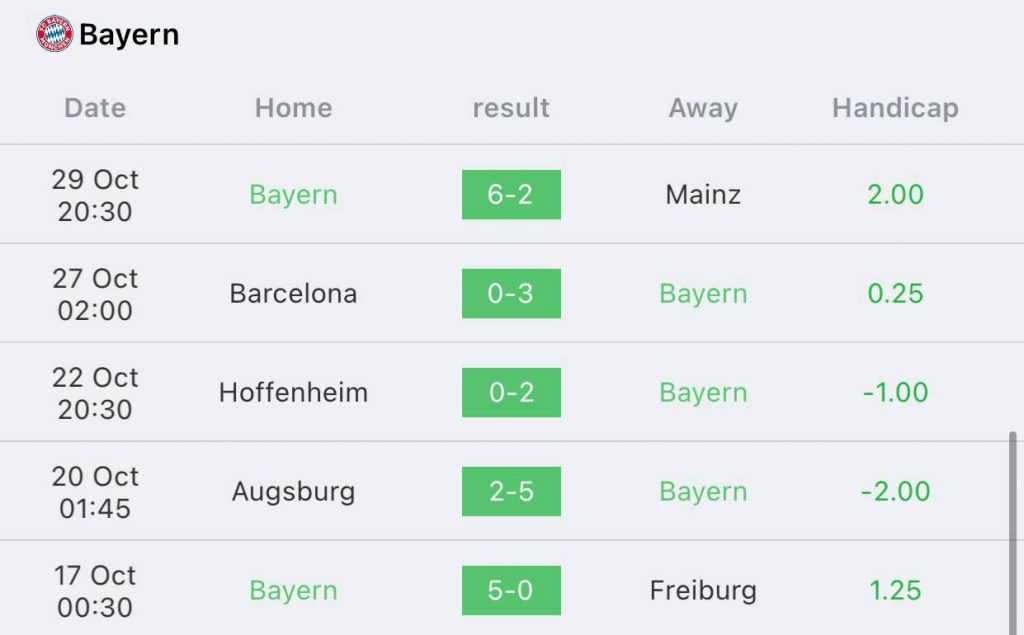Viewport: 1024px width, 635px height.
Task: Select the Date column header
Action: coord(95,108)
